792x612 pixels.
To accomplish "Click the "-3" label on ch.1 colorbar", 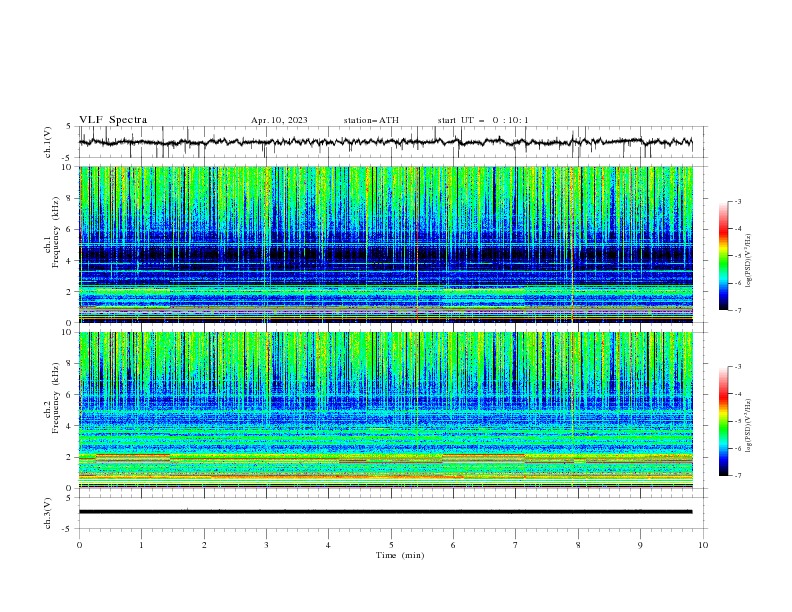I will pyautogui.click(x=738, y=201).
